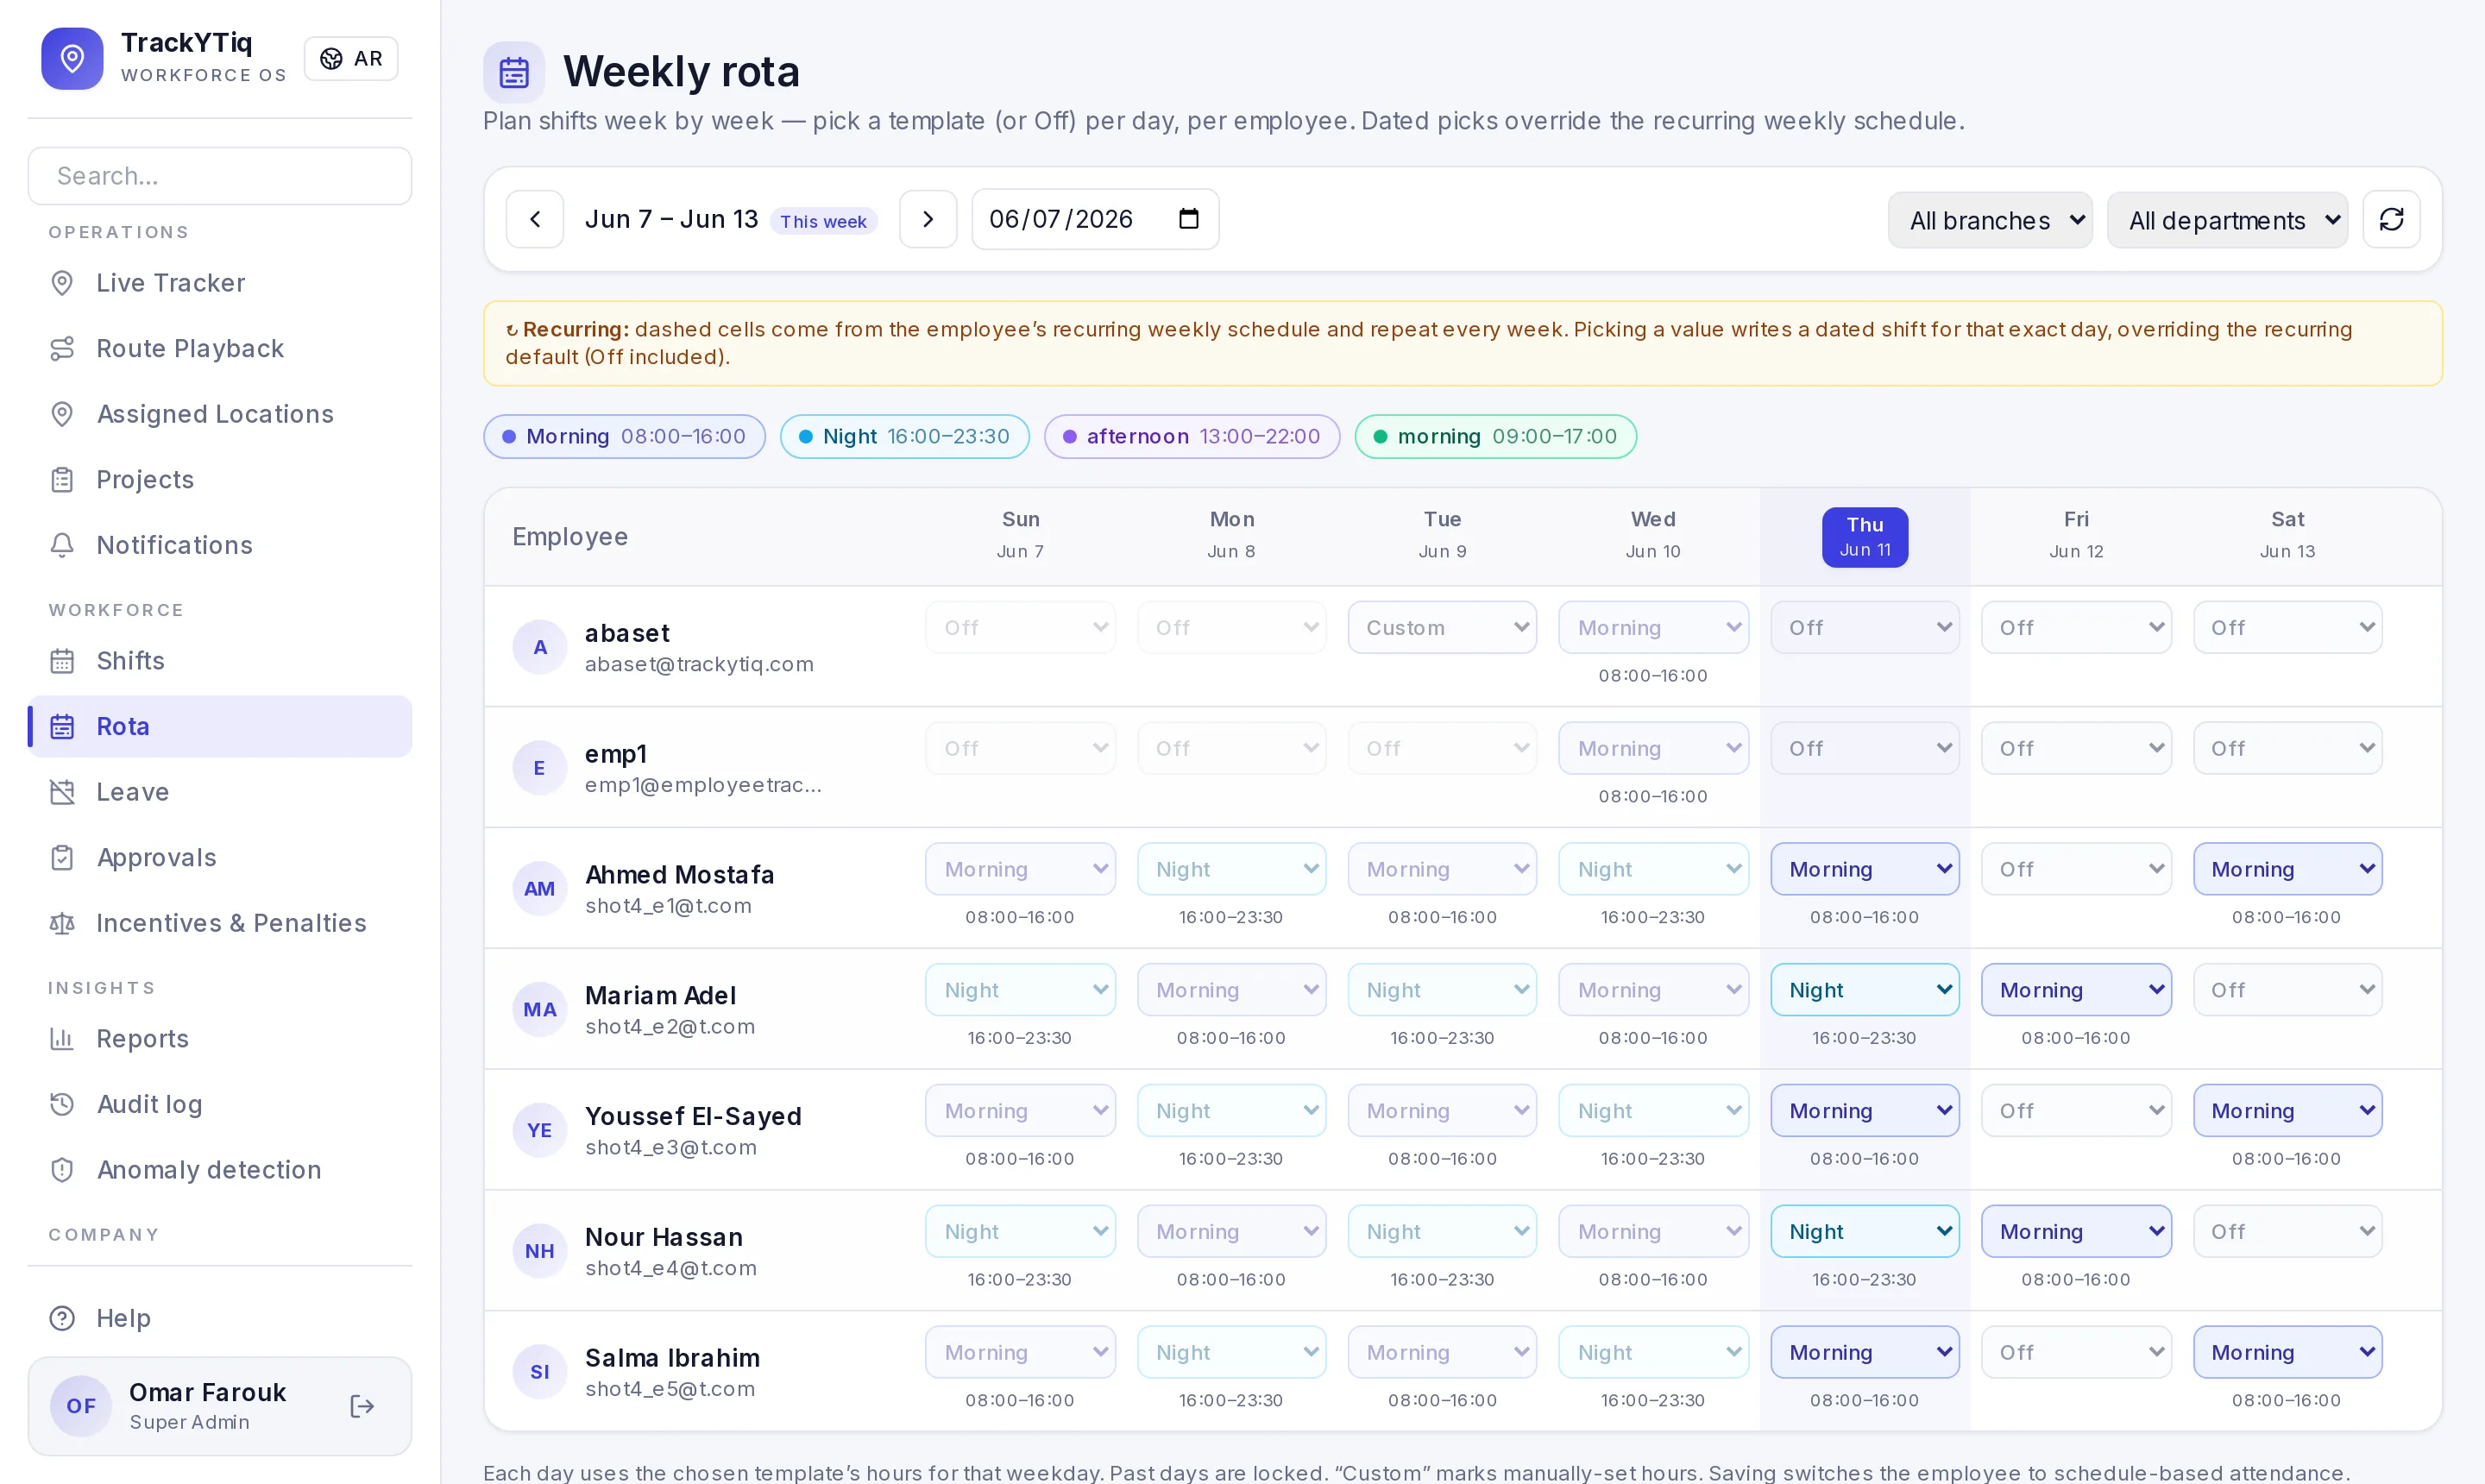
Task: Click the abaset@trackytiq.com email
Action: (699, 664)
